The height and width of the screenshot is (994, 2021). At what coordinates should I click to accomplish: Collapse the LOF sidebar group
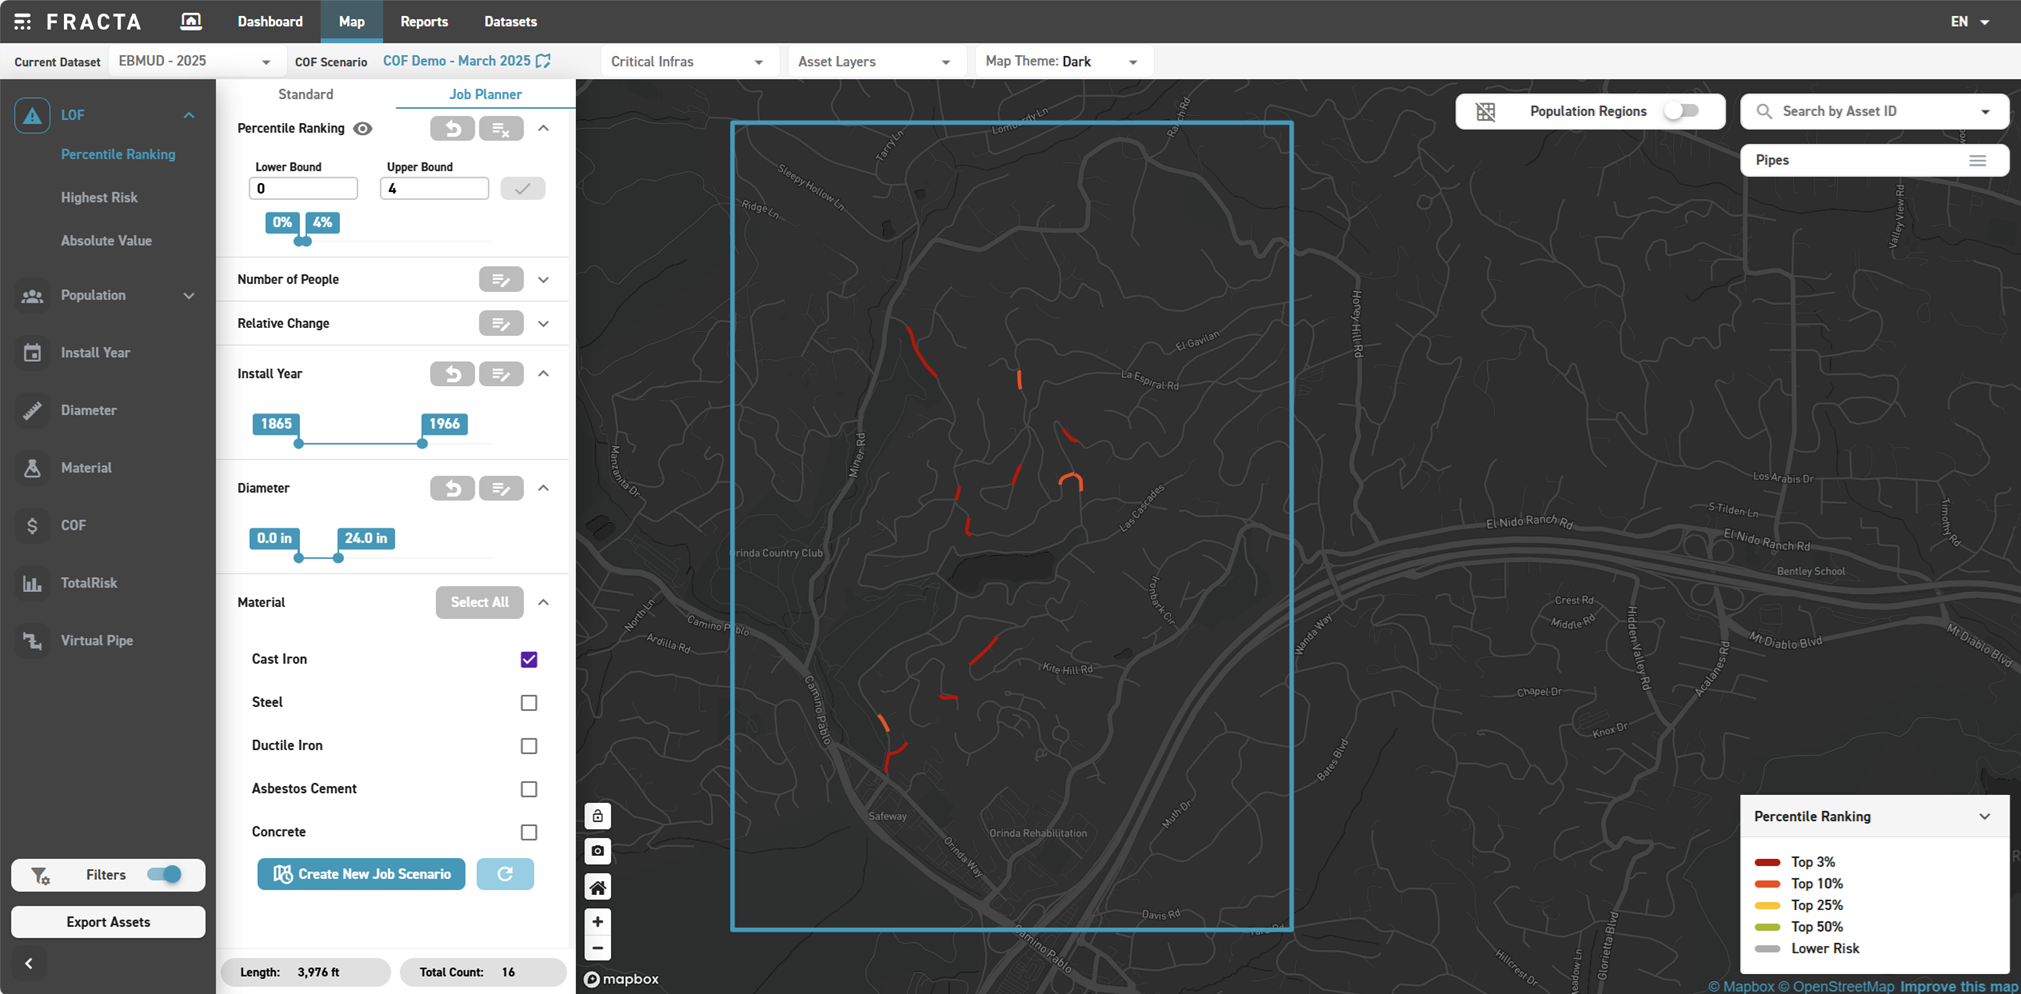coord(189,116)
